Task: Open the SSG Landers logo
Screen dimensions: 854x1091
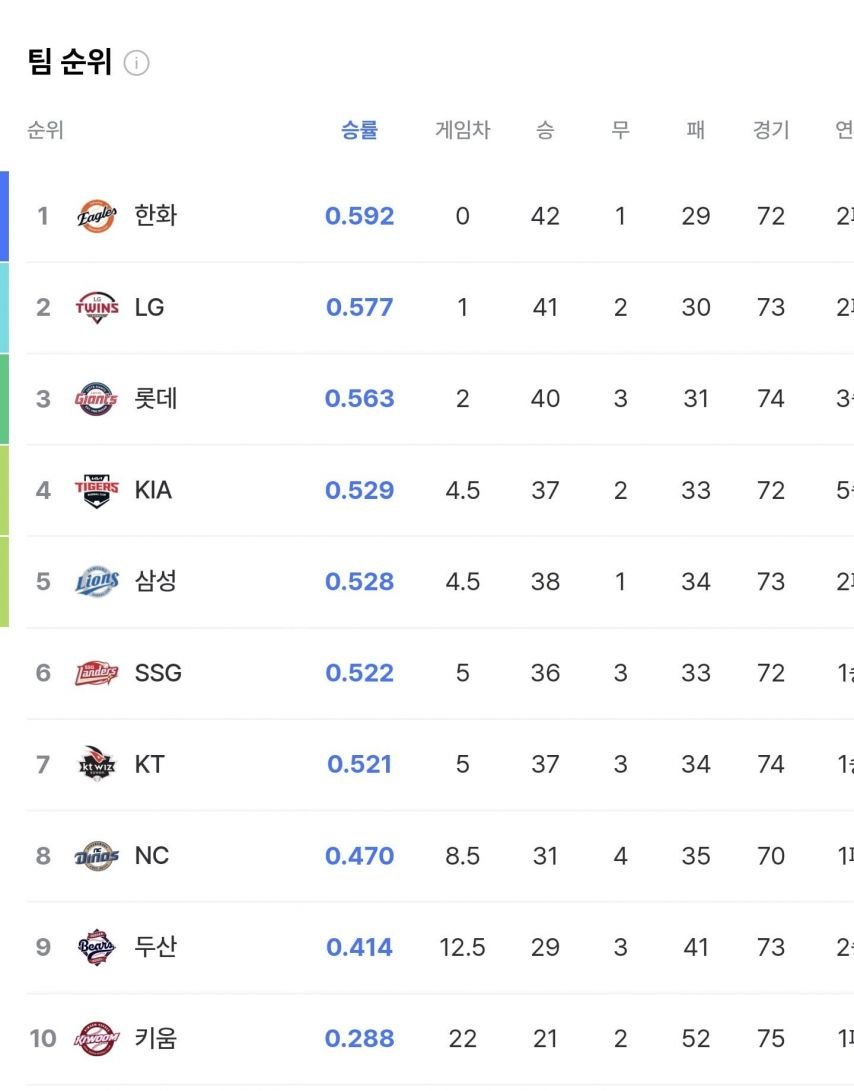Action: tap(97, 673)
